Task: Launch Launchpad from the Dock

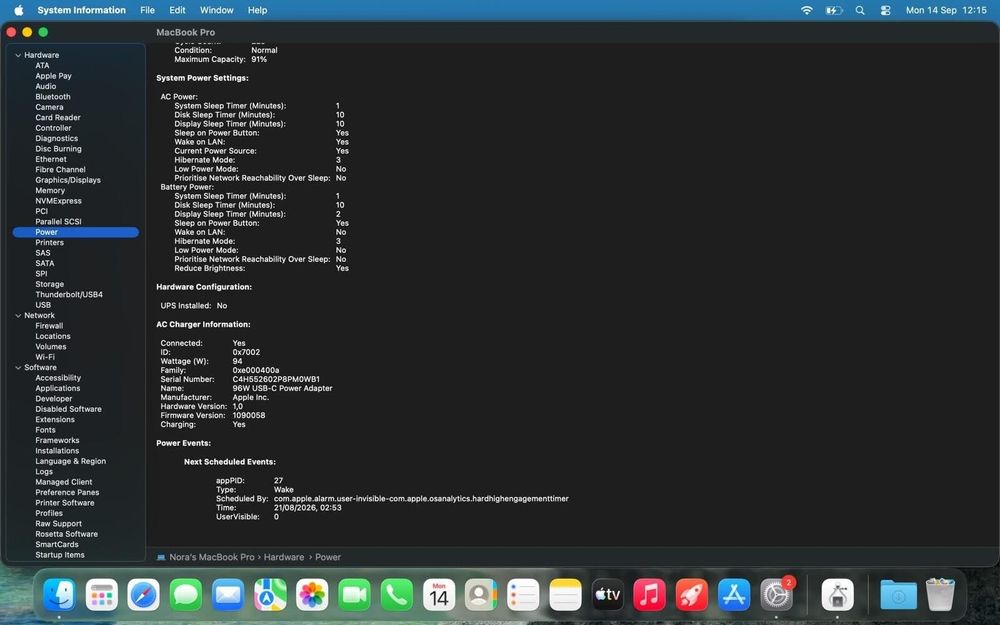Action: [101, 595]
